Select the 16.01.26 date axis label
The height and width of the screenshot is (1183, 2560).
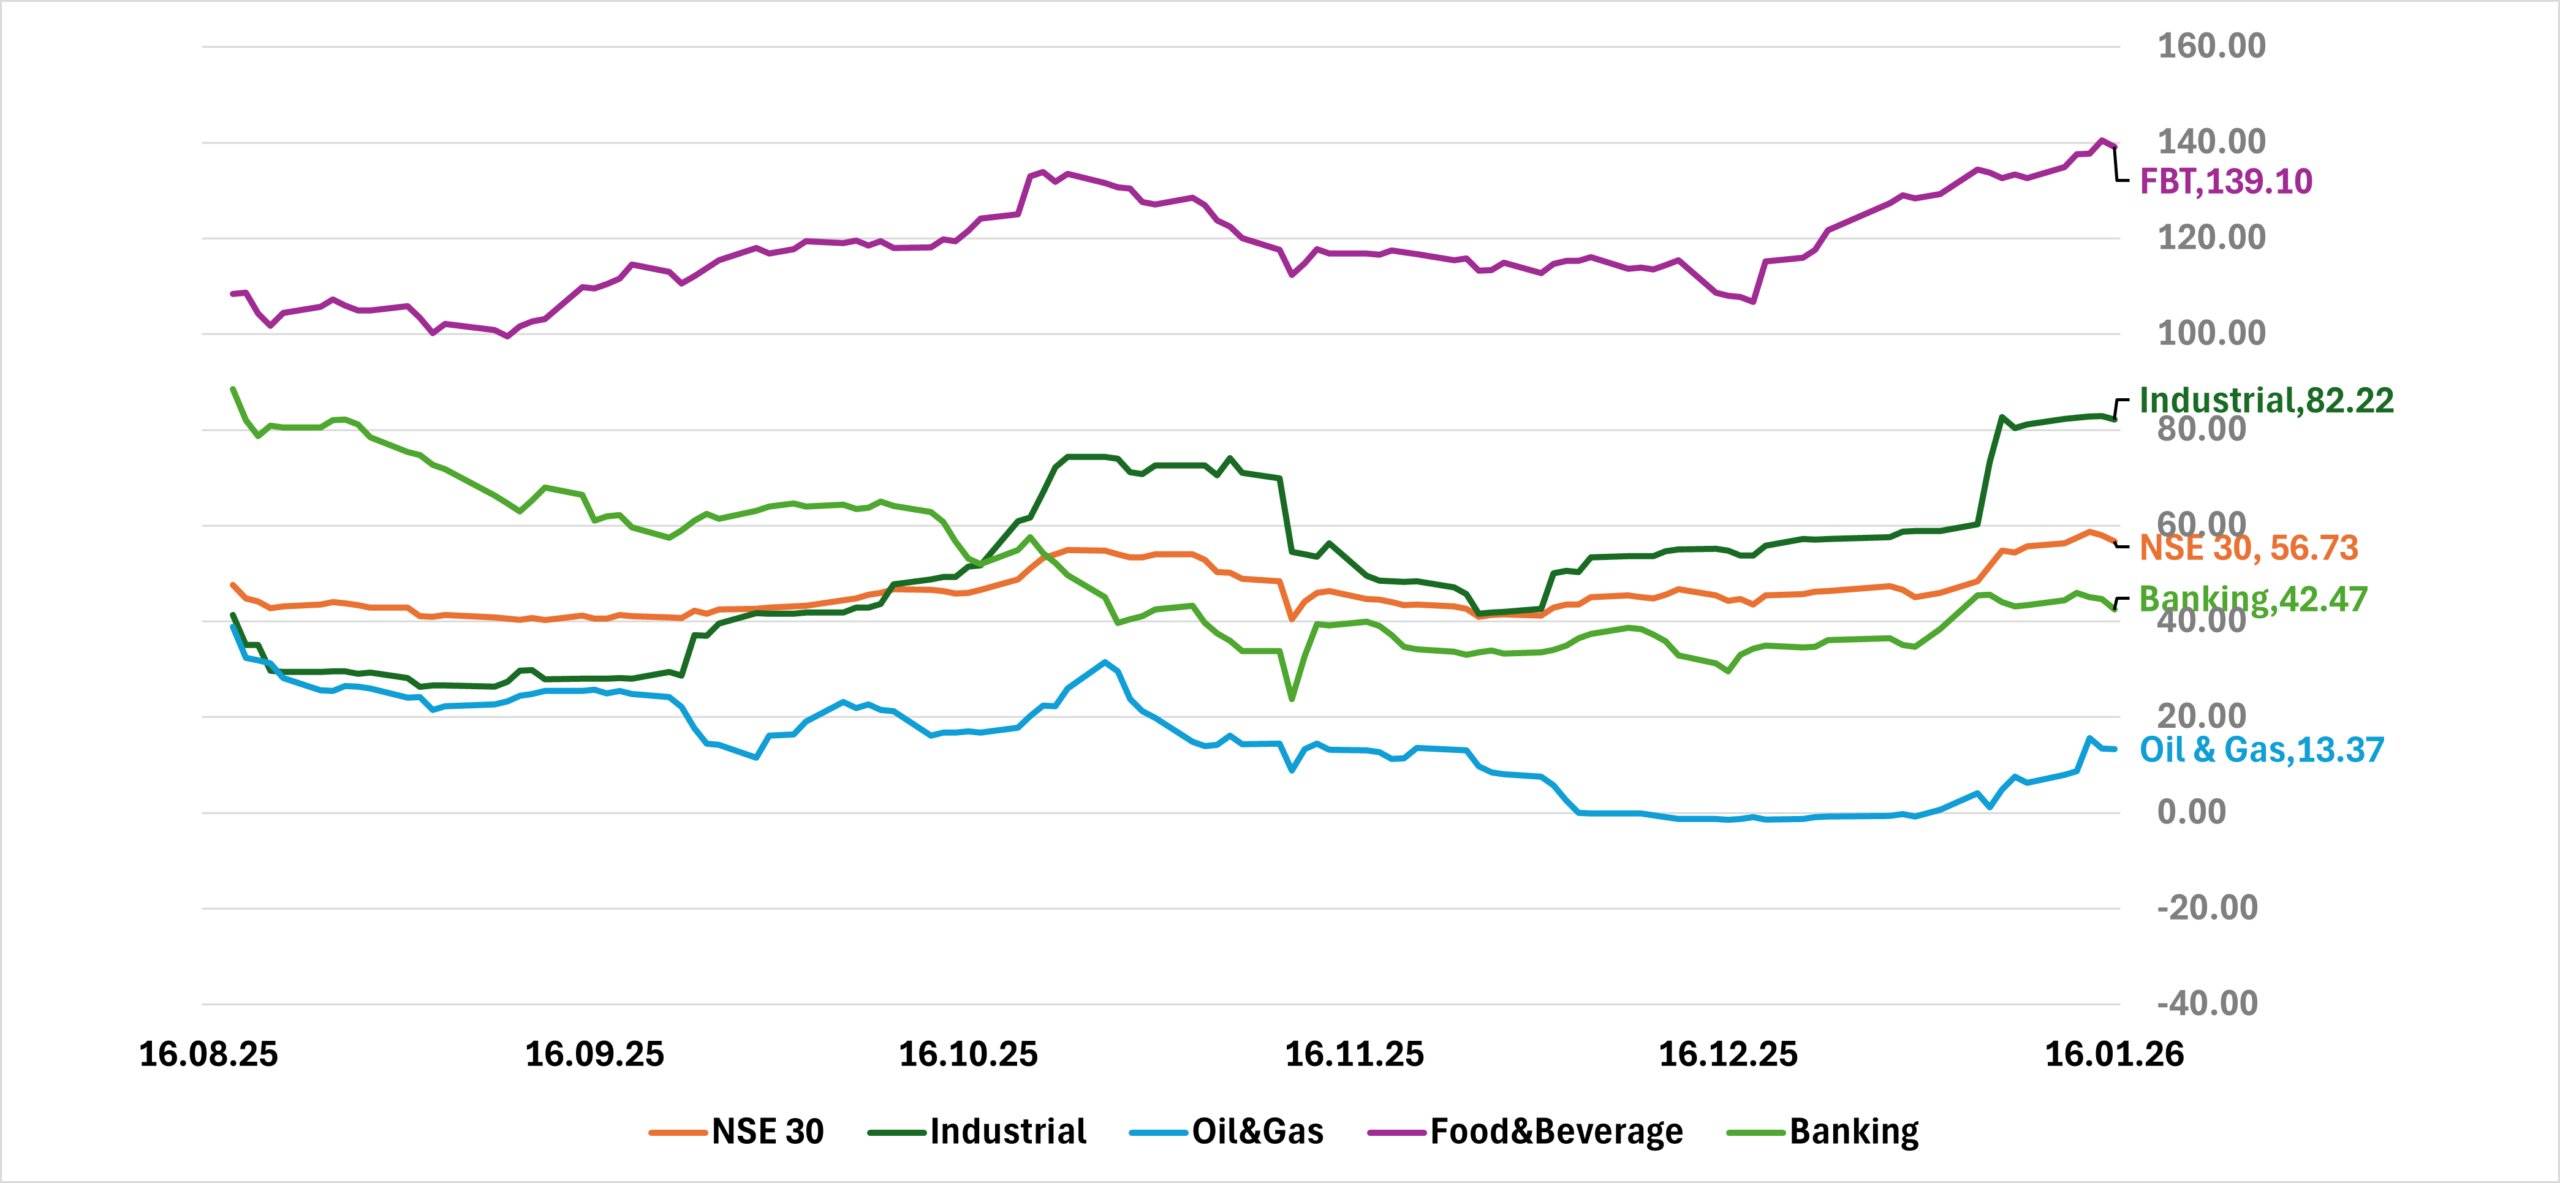click(2114, 1054)
